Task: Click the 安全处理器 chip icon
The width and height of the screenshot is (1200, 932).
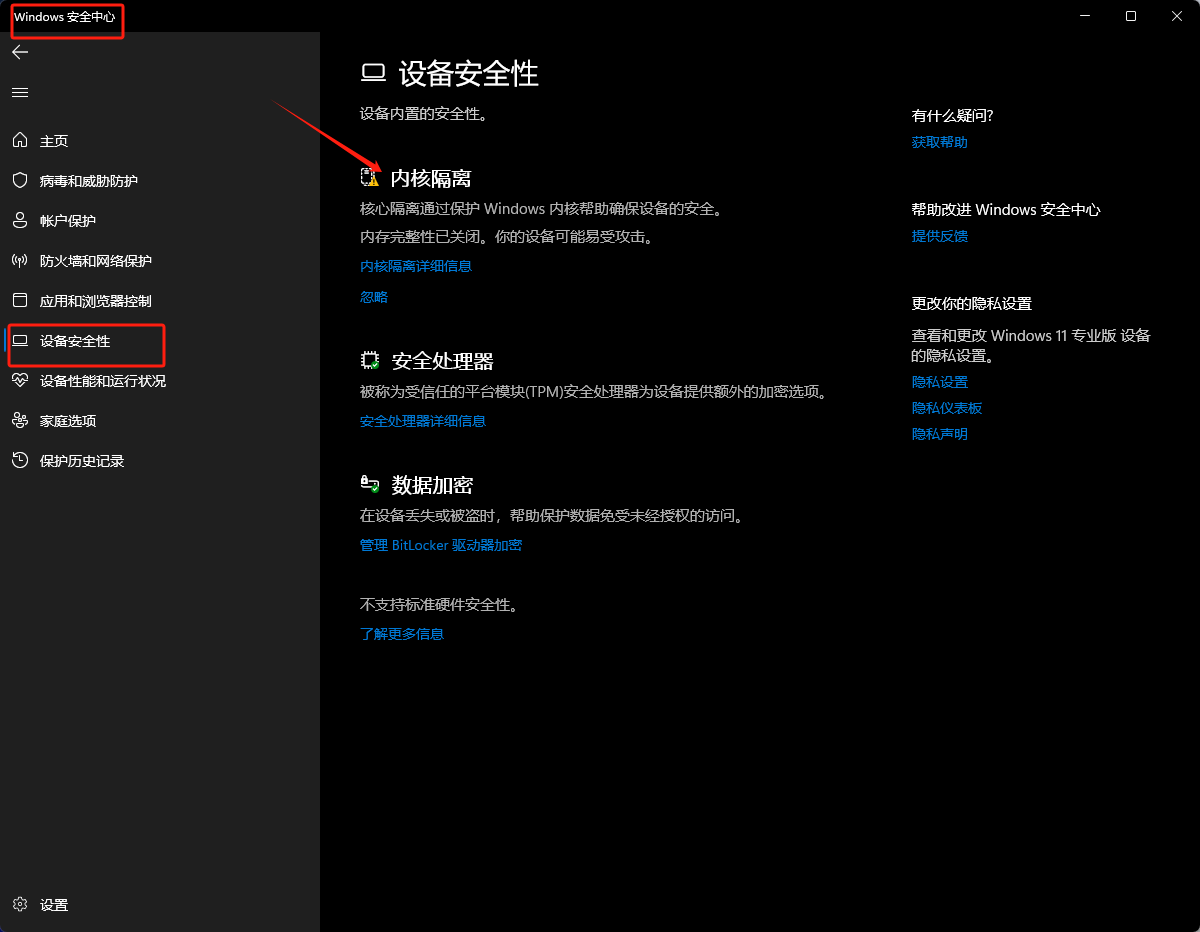Action: click(x=370, y=361)
